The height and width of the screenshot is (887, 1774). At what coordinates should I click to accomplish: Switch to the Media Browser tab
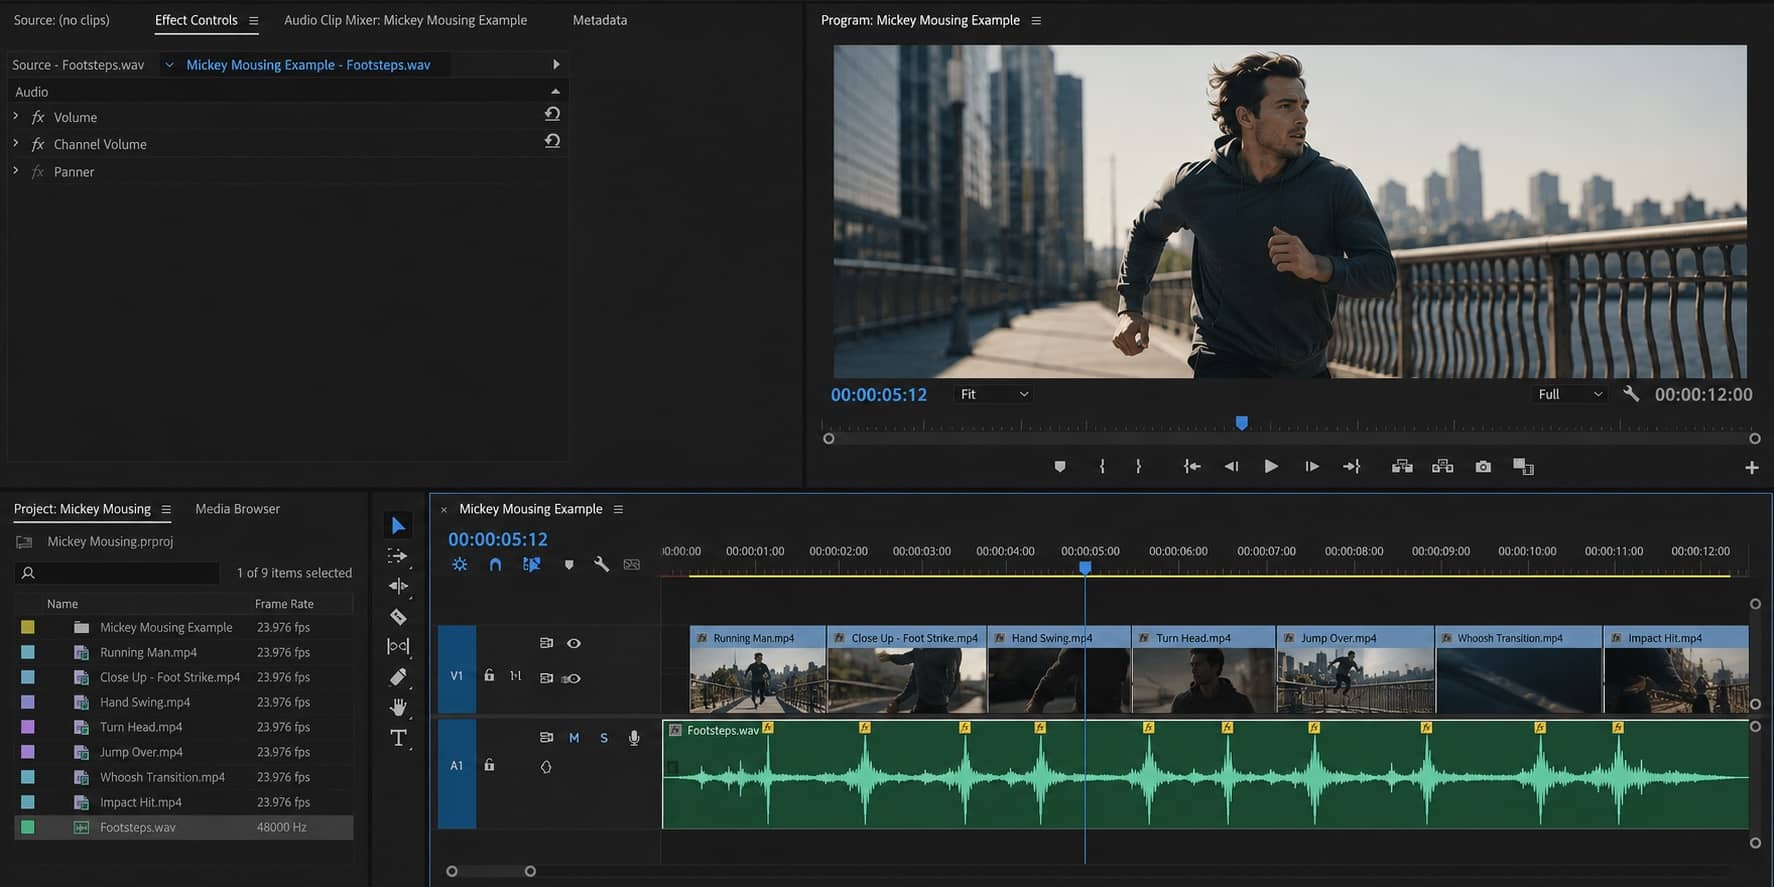tap(237, 509)
